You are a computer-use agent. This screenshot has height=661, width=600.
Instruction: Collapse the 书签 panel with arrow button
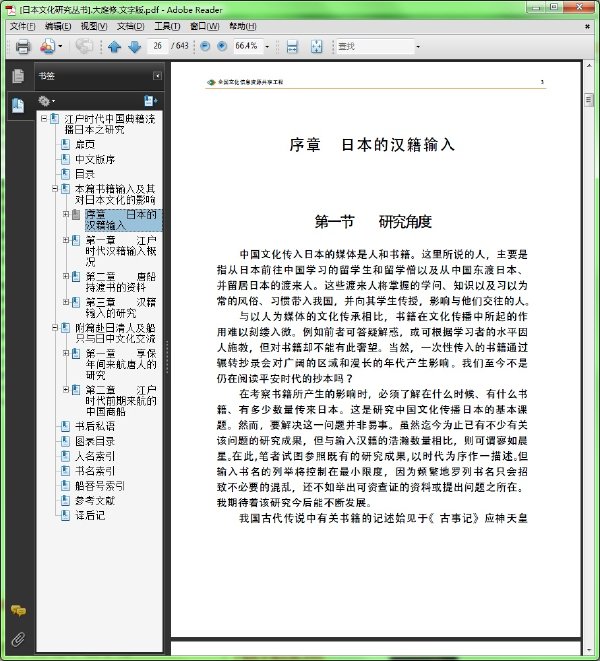(157, 76)
